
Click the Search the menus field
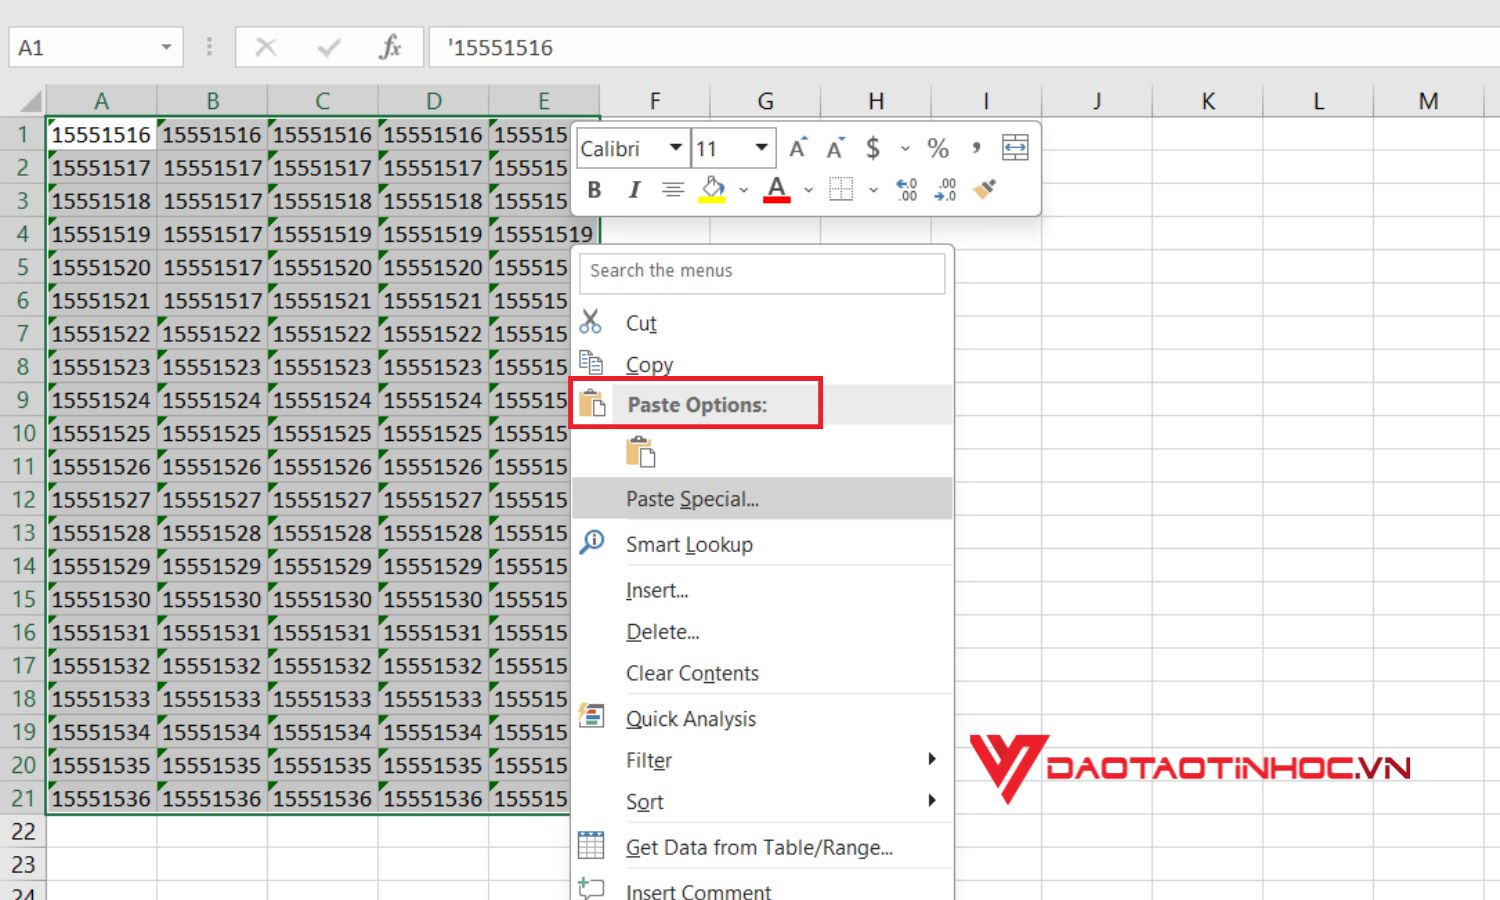(x=762, y=271)
